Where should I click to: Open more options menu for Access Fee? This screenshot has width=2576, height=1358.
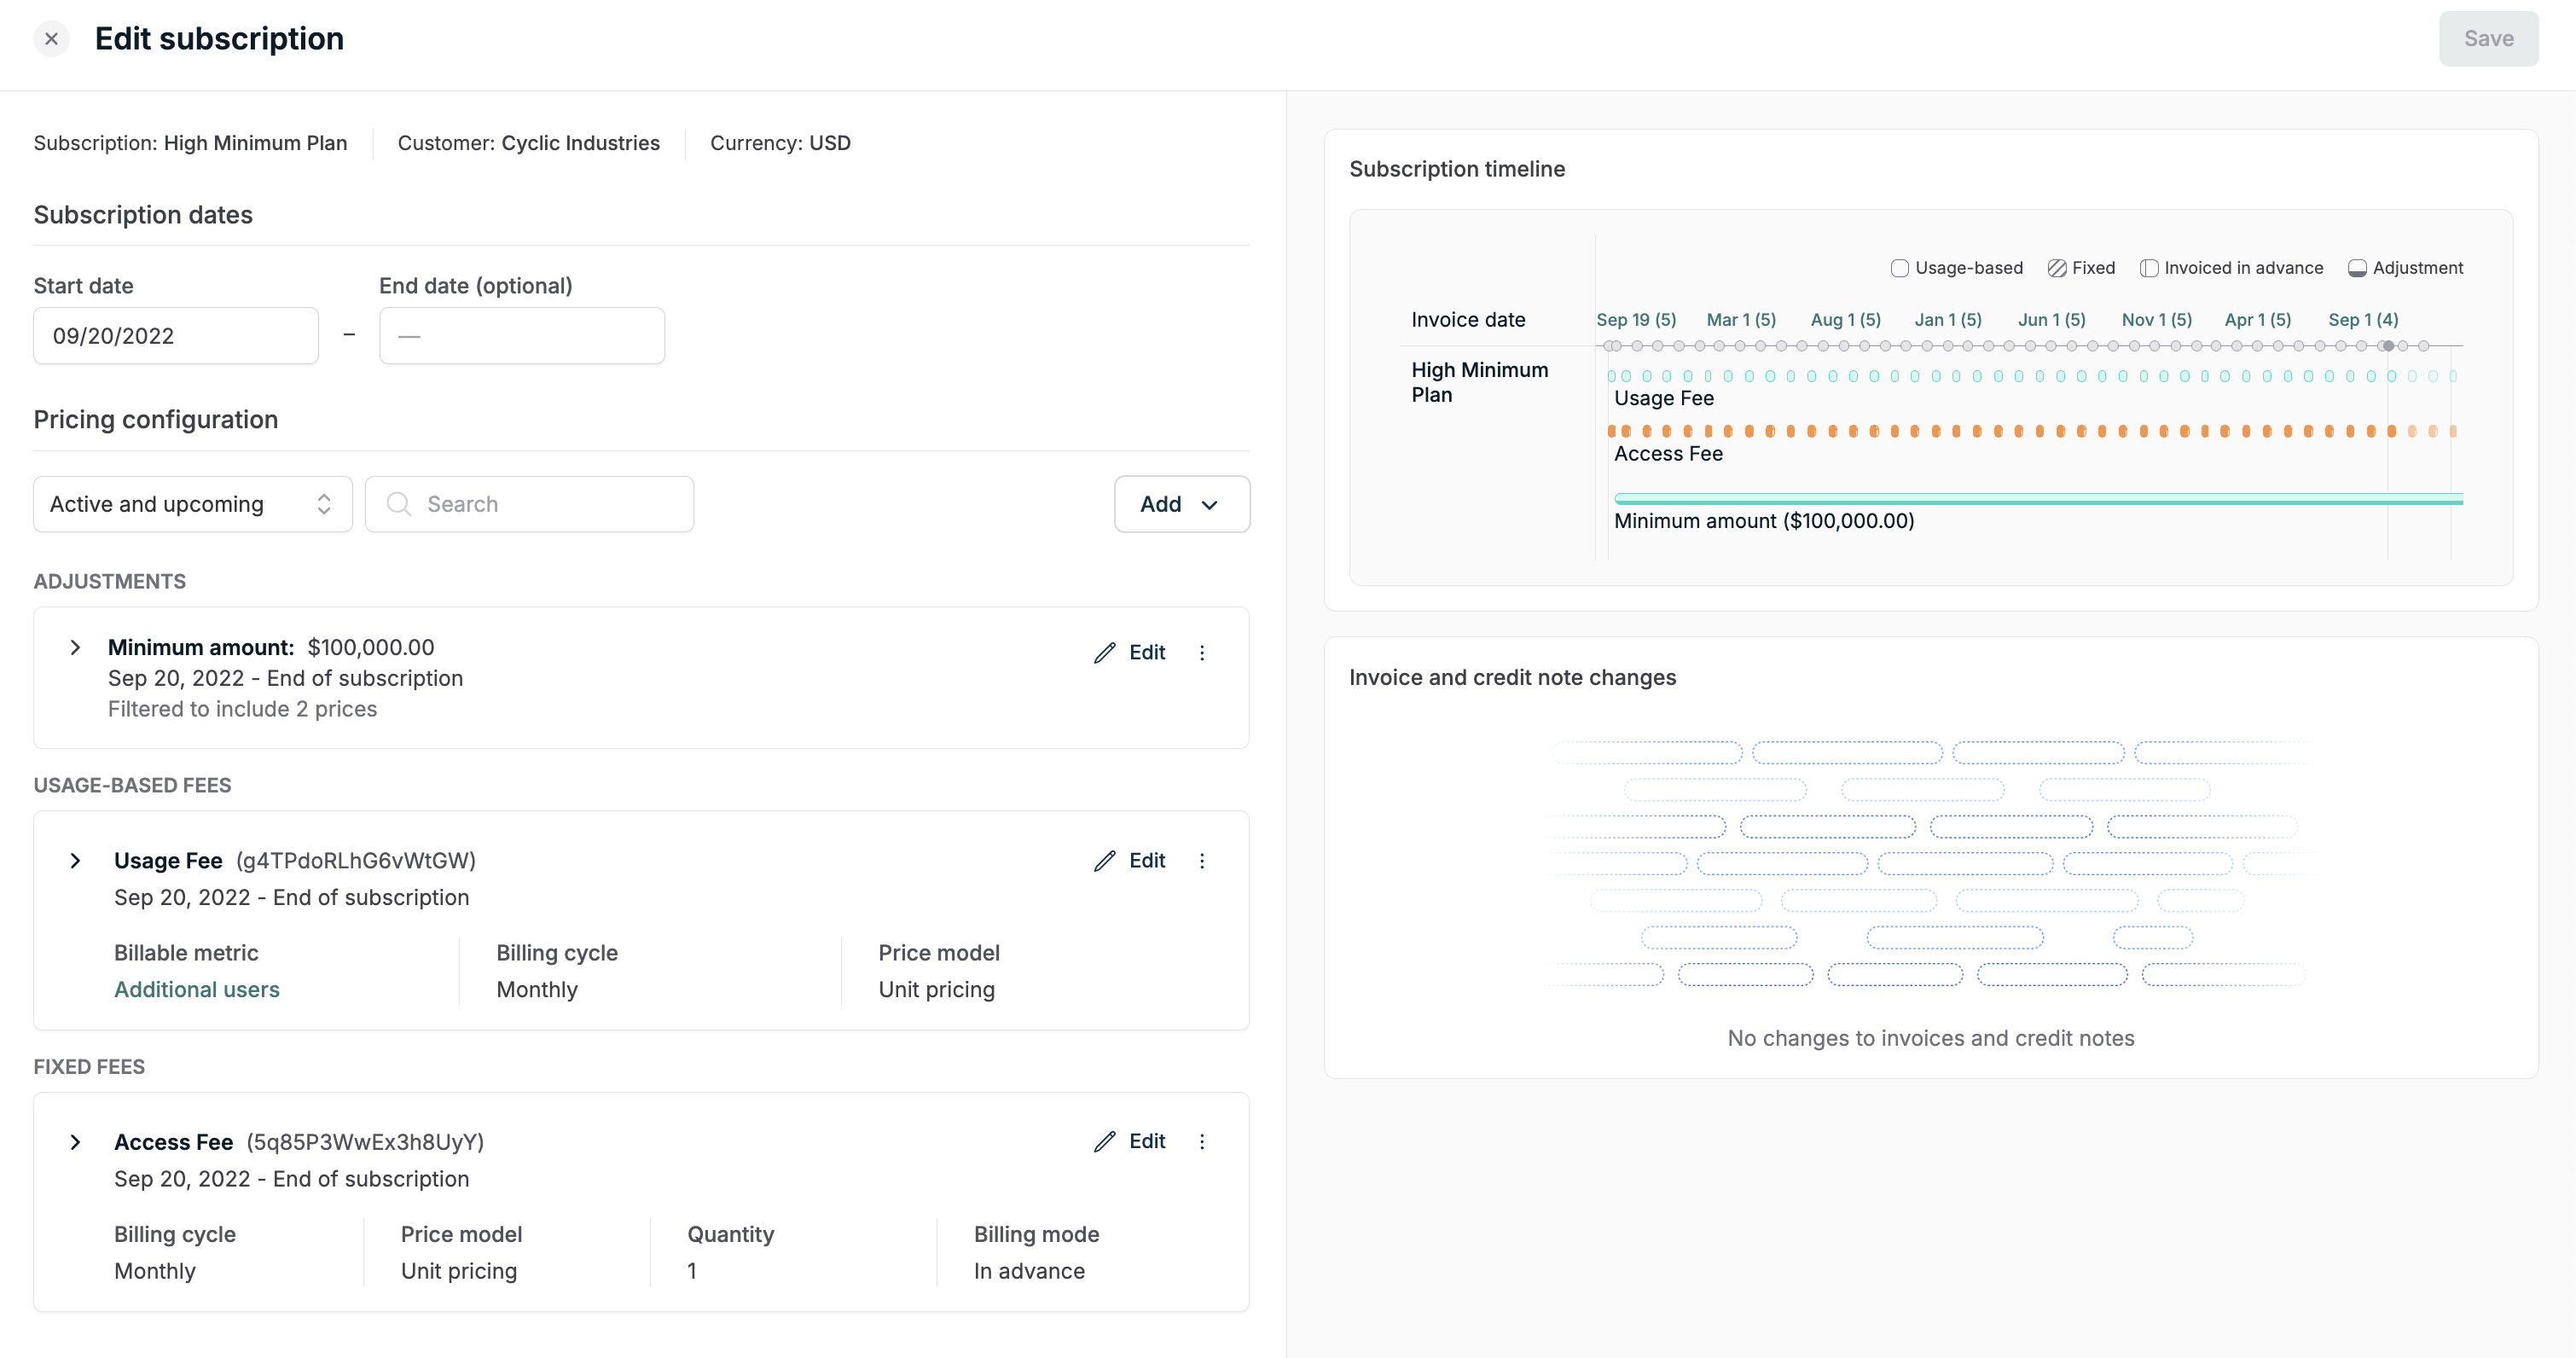(1202, 1142)
